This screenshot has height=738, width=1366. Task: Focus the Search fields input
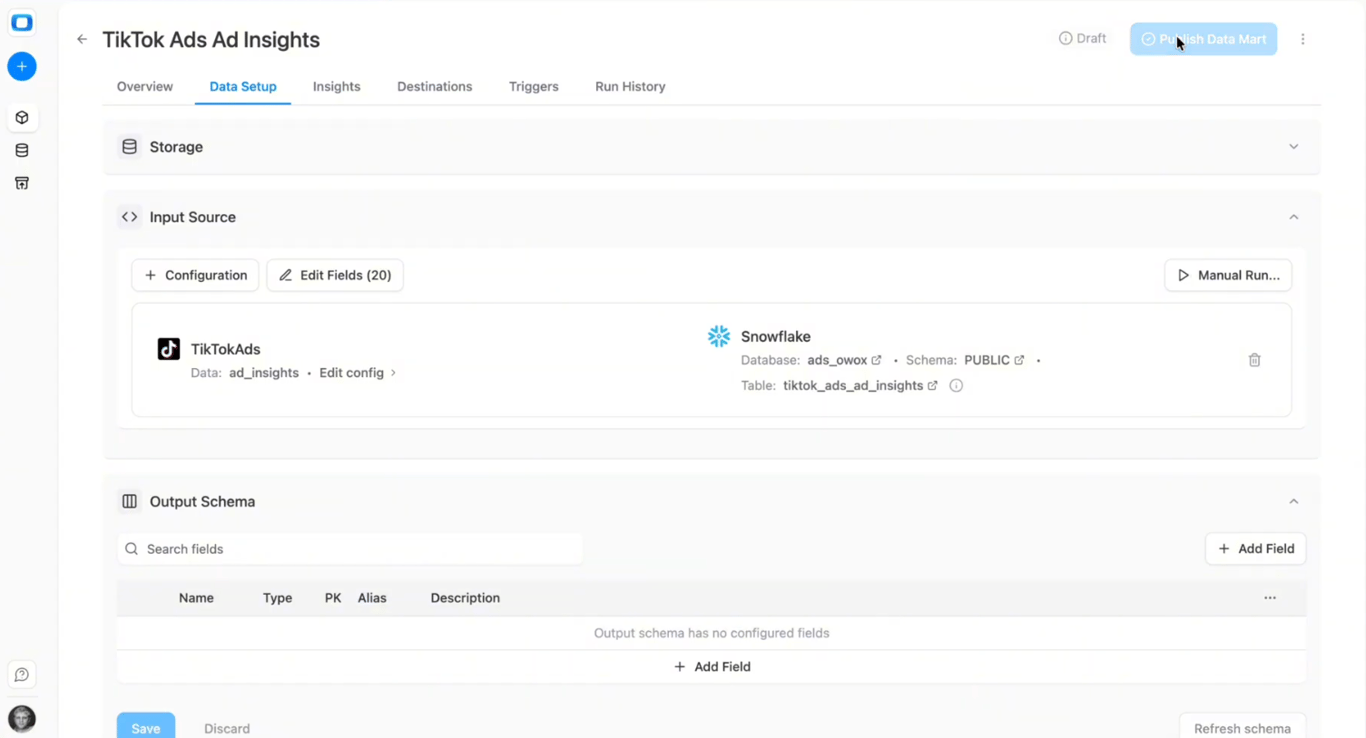pos(350,549)
